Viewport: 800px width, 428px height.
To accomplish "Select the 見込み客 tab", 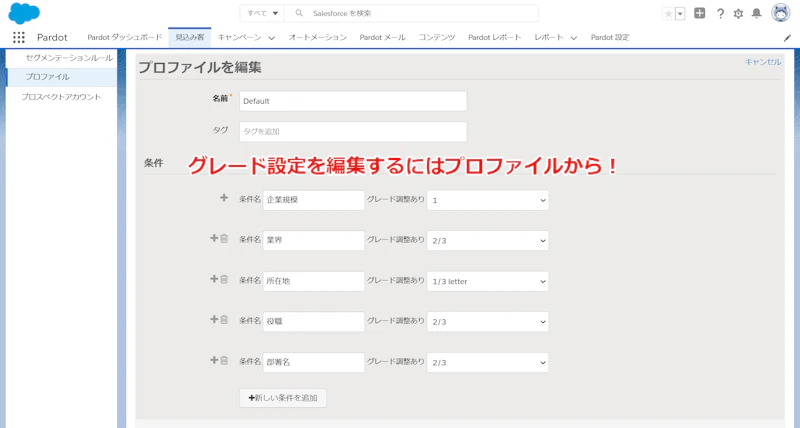I will click(190, 37).
